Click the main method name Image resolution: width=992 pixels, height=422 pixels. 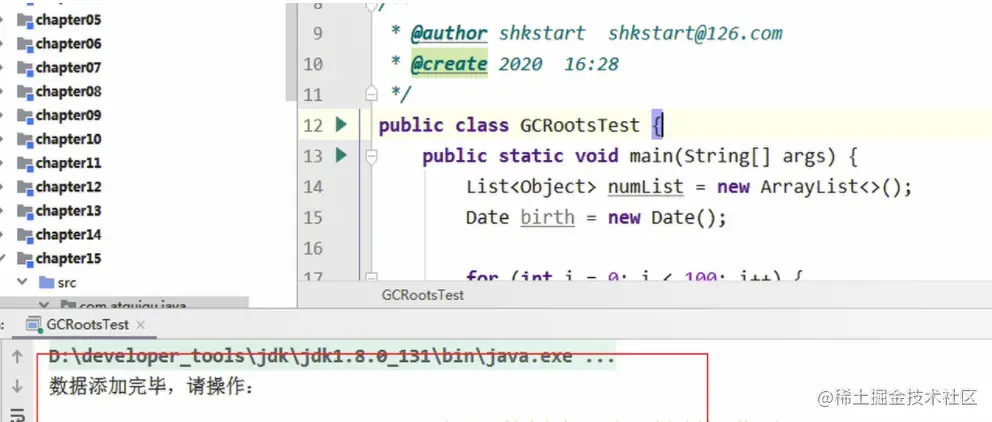(652, 156)
